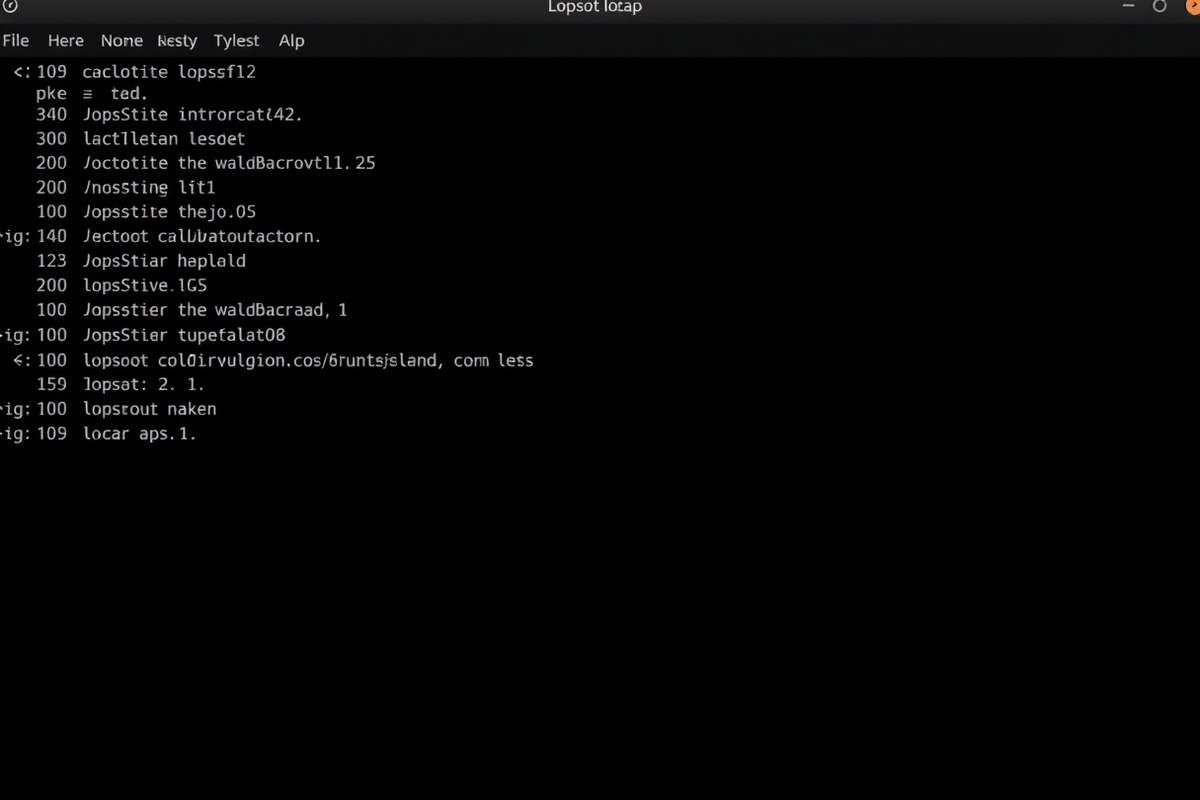Open the File menu
Image resolution: width=1200 pixels, height=800 pixels.
point(16,41)
